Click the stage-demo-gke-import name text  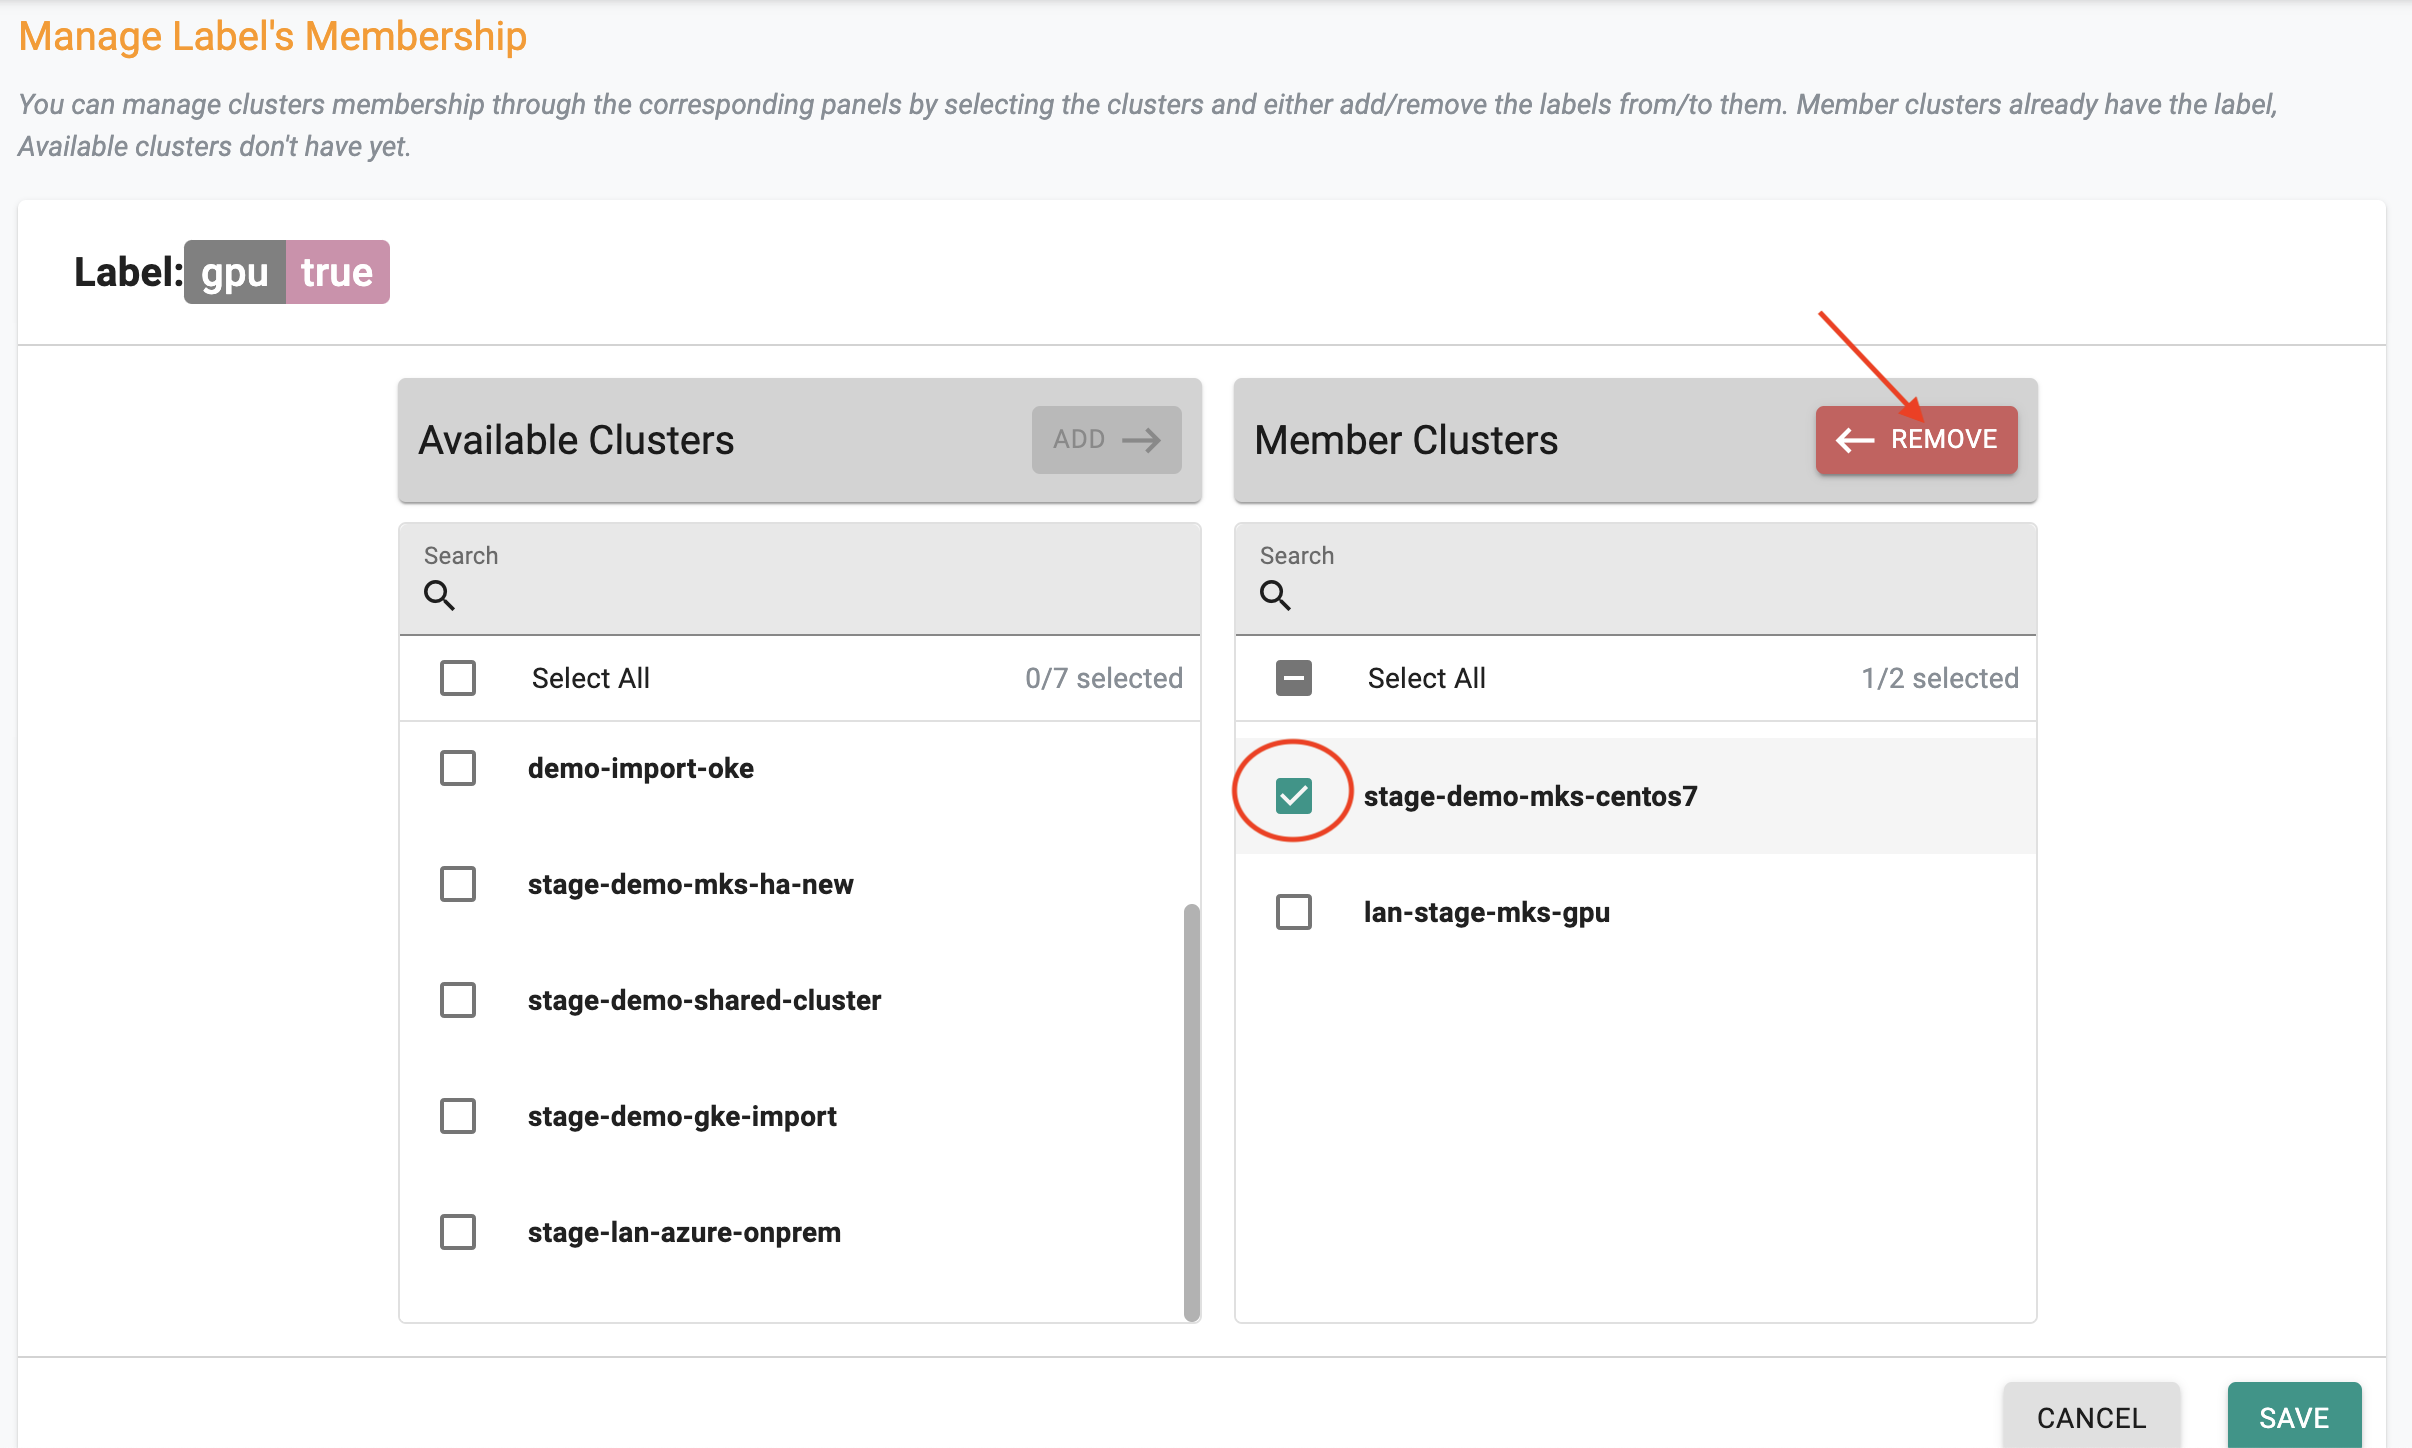point(682,1116)
